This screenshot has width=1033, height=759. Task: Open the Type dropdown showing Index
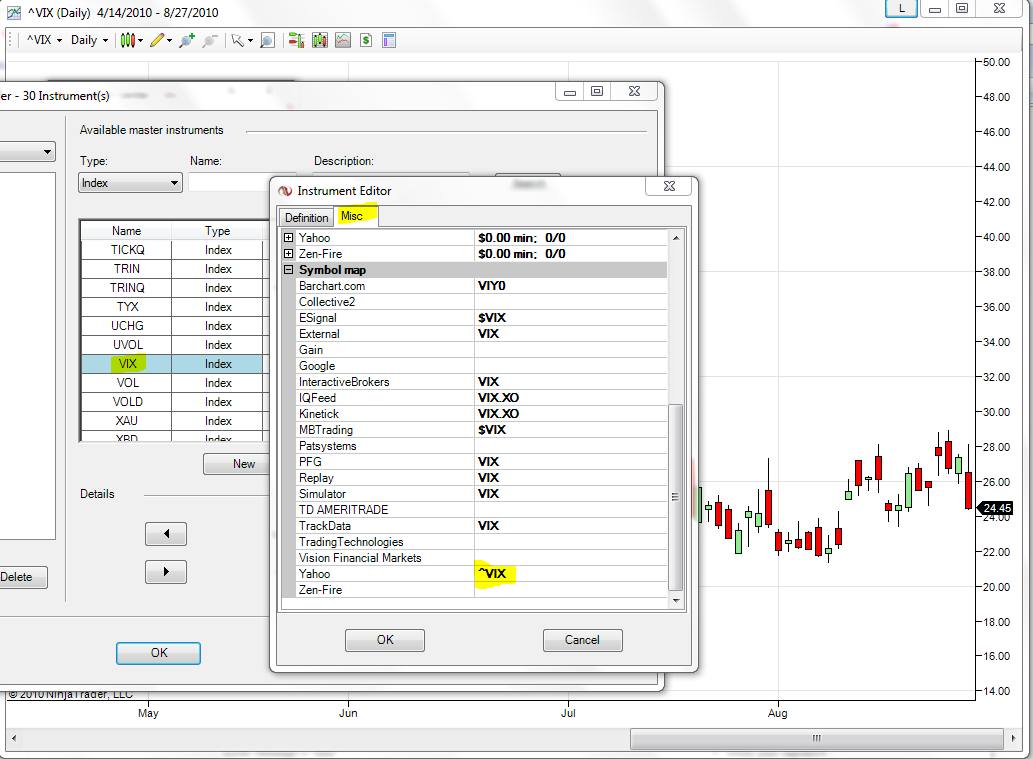130,183
